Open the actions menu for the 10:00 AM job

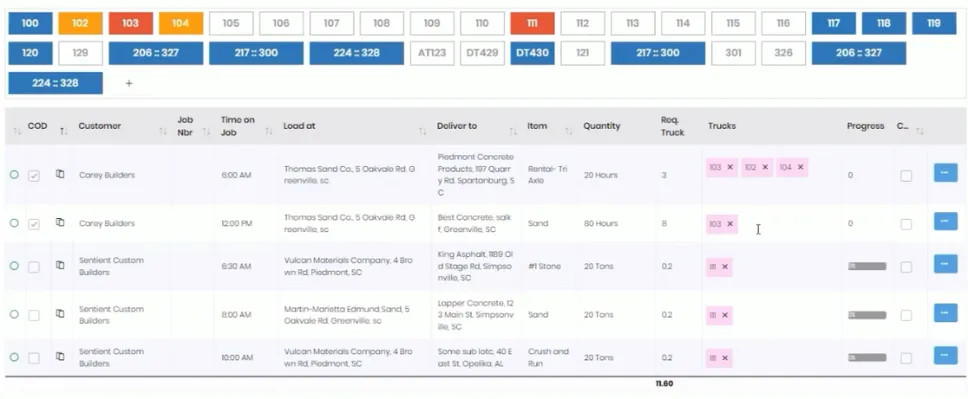[945, 355]
